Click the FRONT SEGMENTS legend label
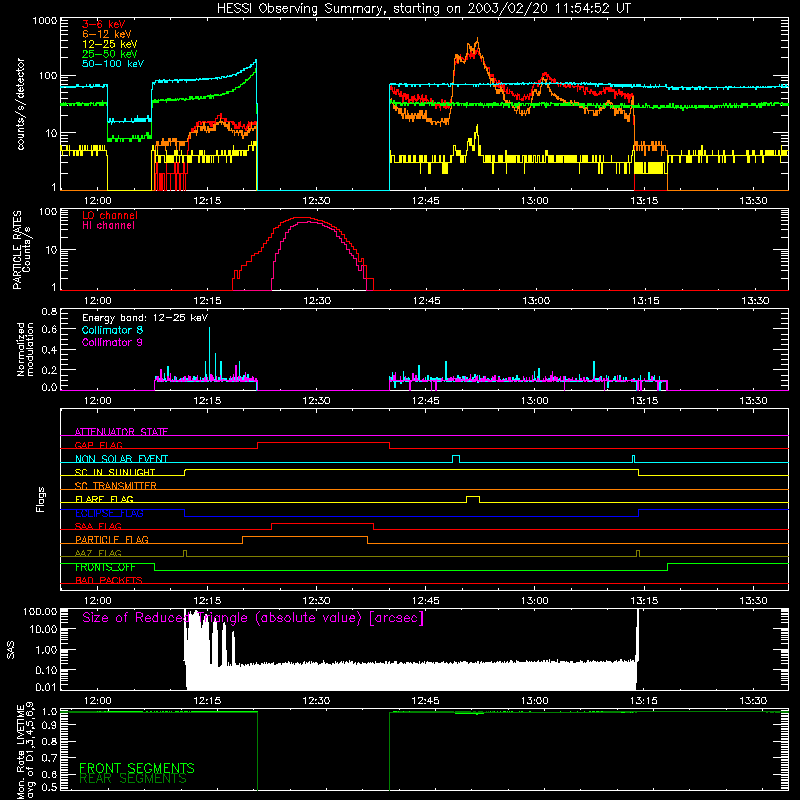The width and height of the screenshot is (800, 800). pyautogui.click(x=137, y=768)
